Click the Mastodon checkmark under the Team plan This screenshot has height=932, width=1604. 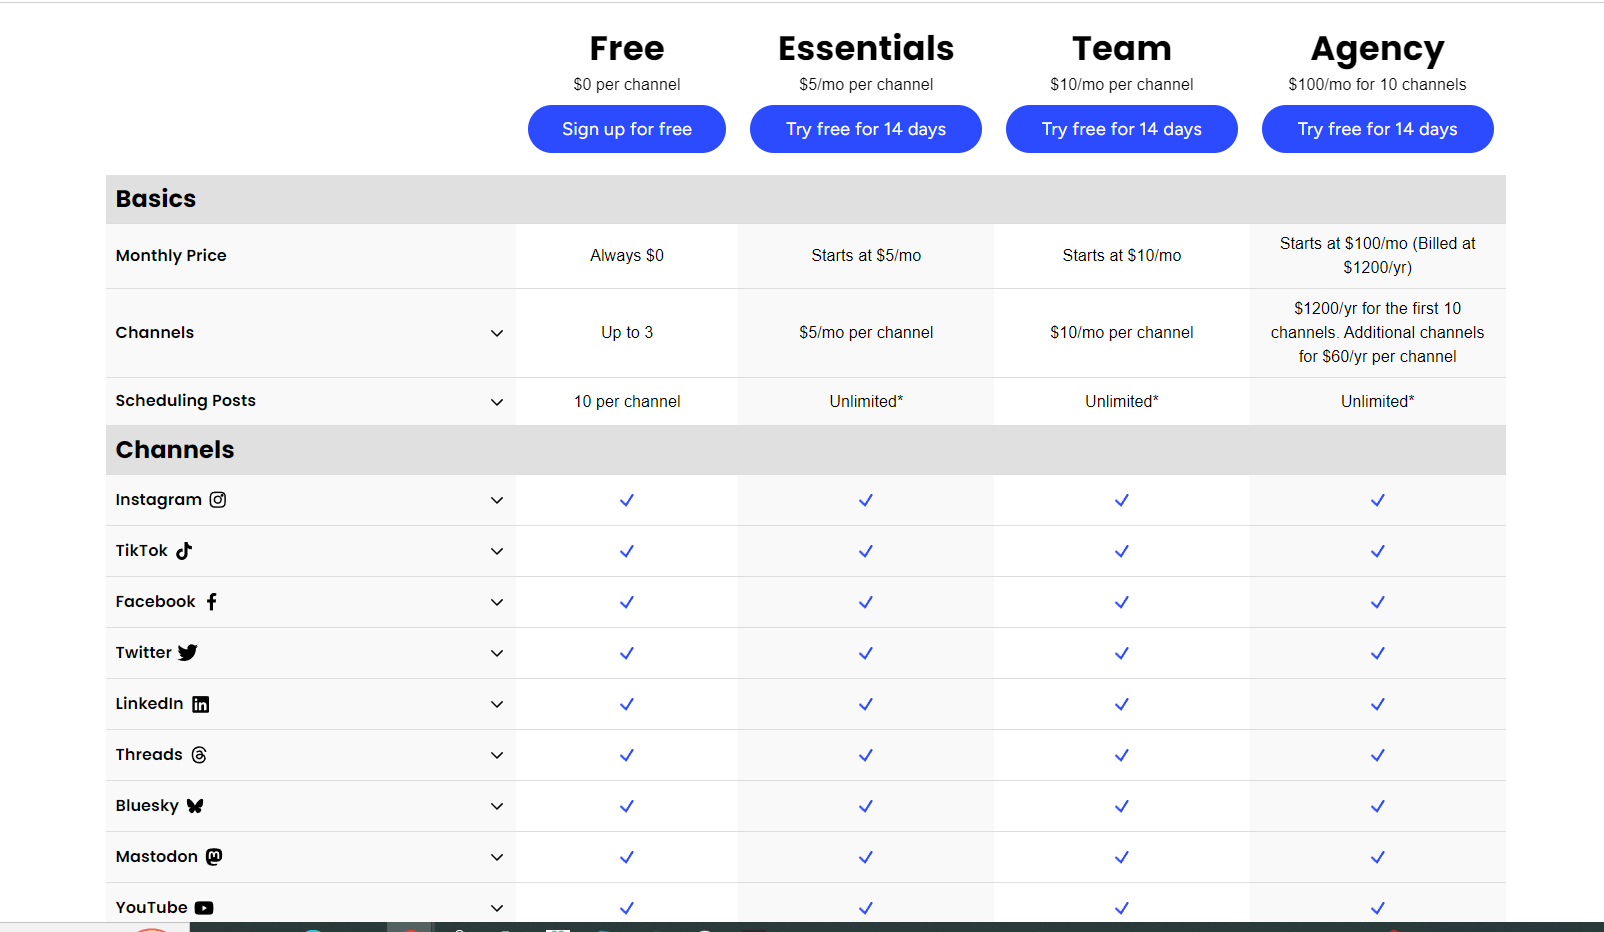click(x=1122, y=857)
